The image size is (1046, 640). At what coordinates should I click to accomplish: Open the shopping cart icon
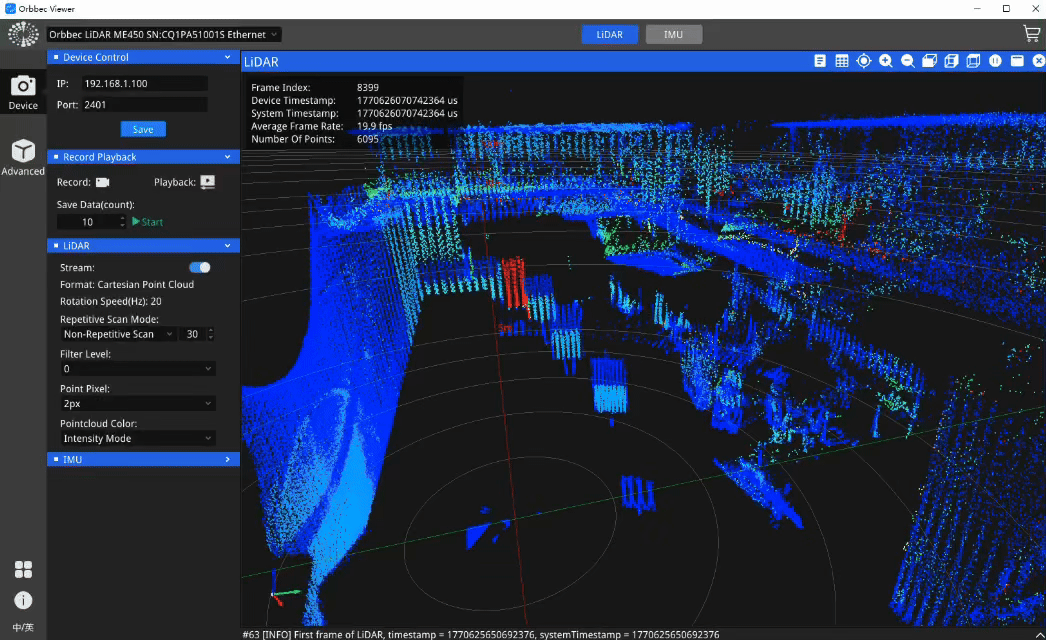1031,34
